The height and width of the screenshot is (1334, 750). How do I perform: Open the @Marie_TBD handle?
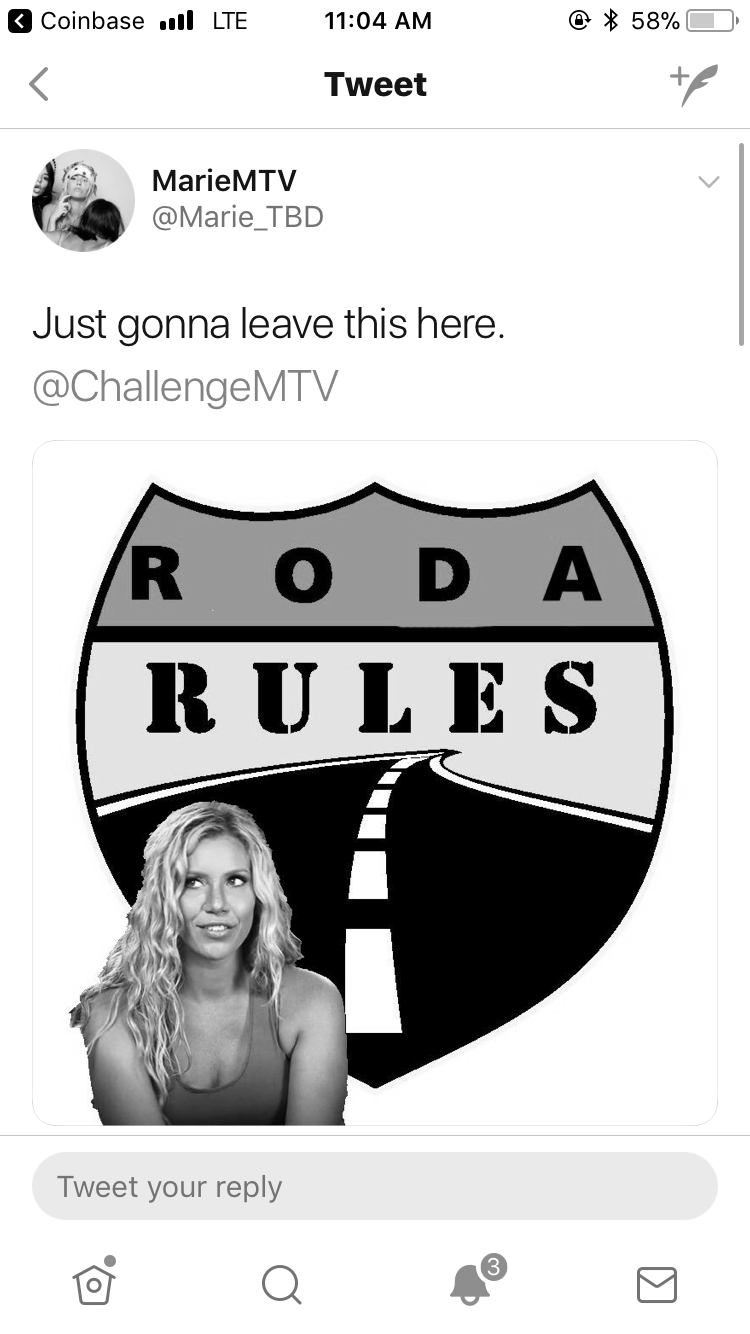tap(237, 217)
